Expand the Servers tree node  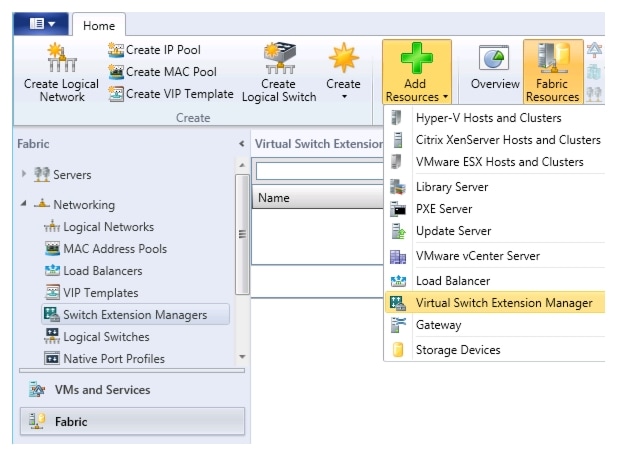tap(24, 174)
